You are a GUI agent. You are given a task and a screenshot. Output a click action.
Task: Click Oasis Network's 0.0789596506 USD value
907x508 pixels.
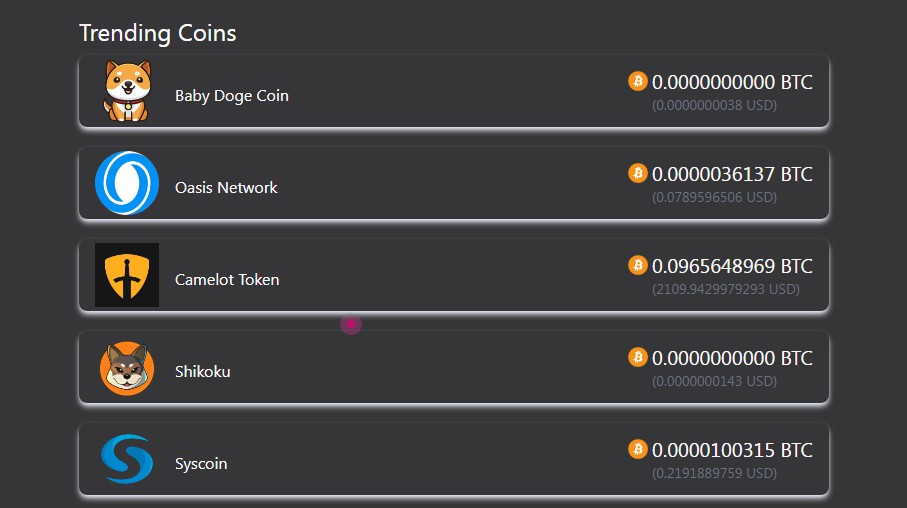pos(714,198)
